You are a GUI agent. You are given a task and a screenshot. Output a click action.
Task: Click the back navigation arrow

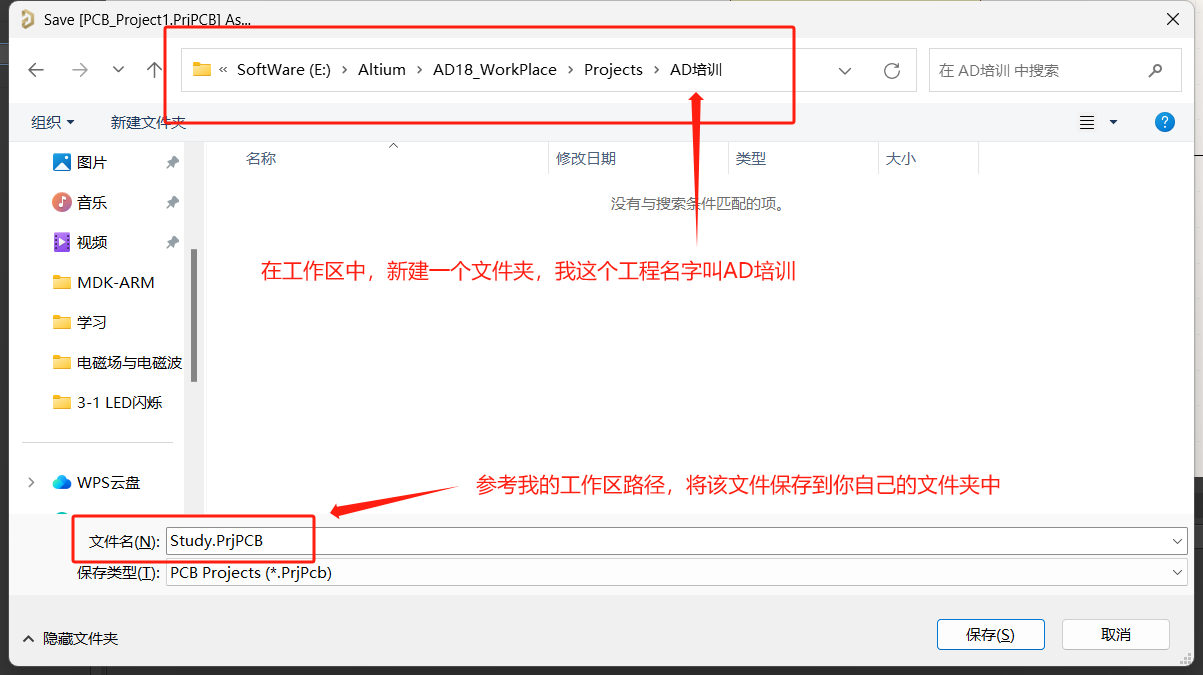36,70
